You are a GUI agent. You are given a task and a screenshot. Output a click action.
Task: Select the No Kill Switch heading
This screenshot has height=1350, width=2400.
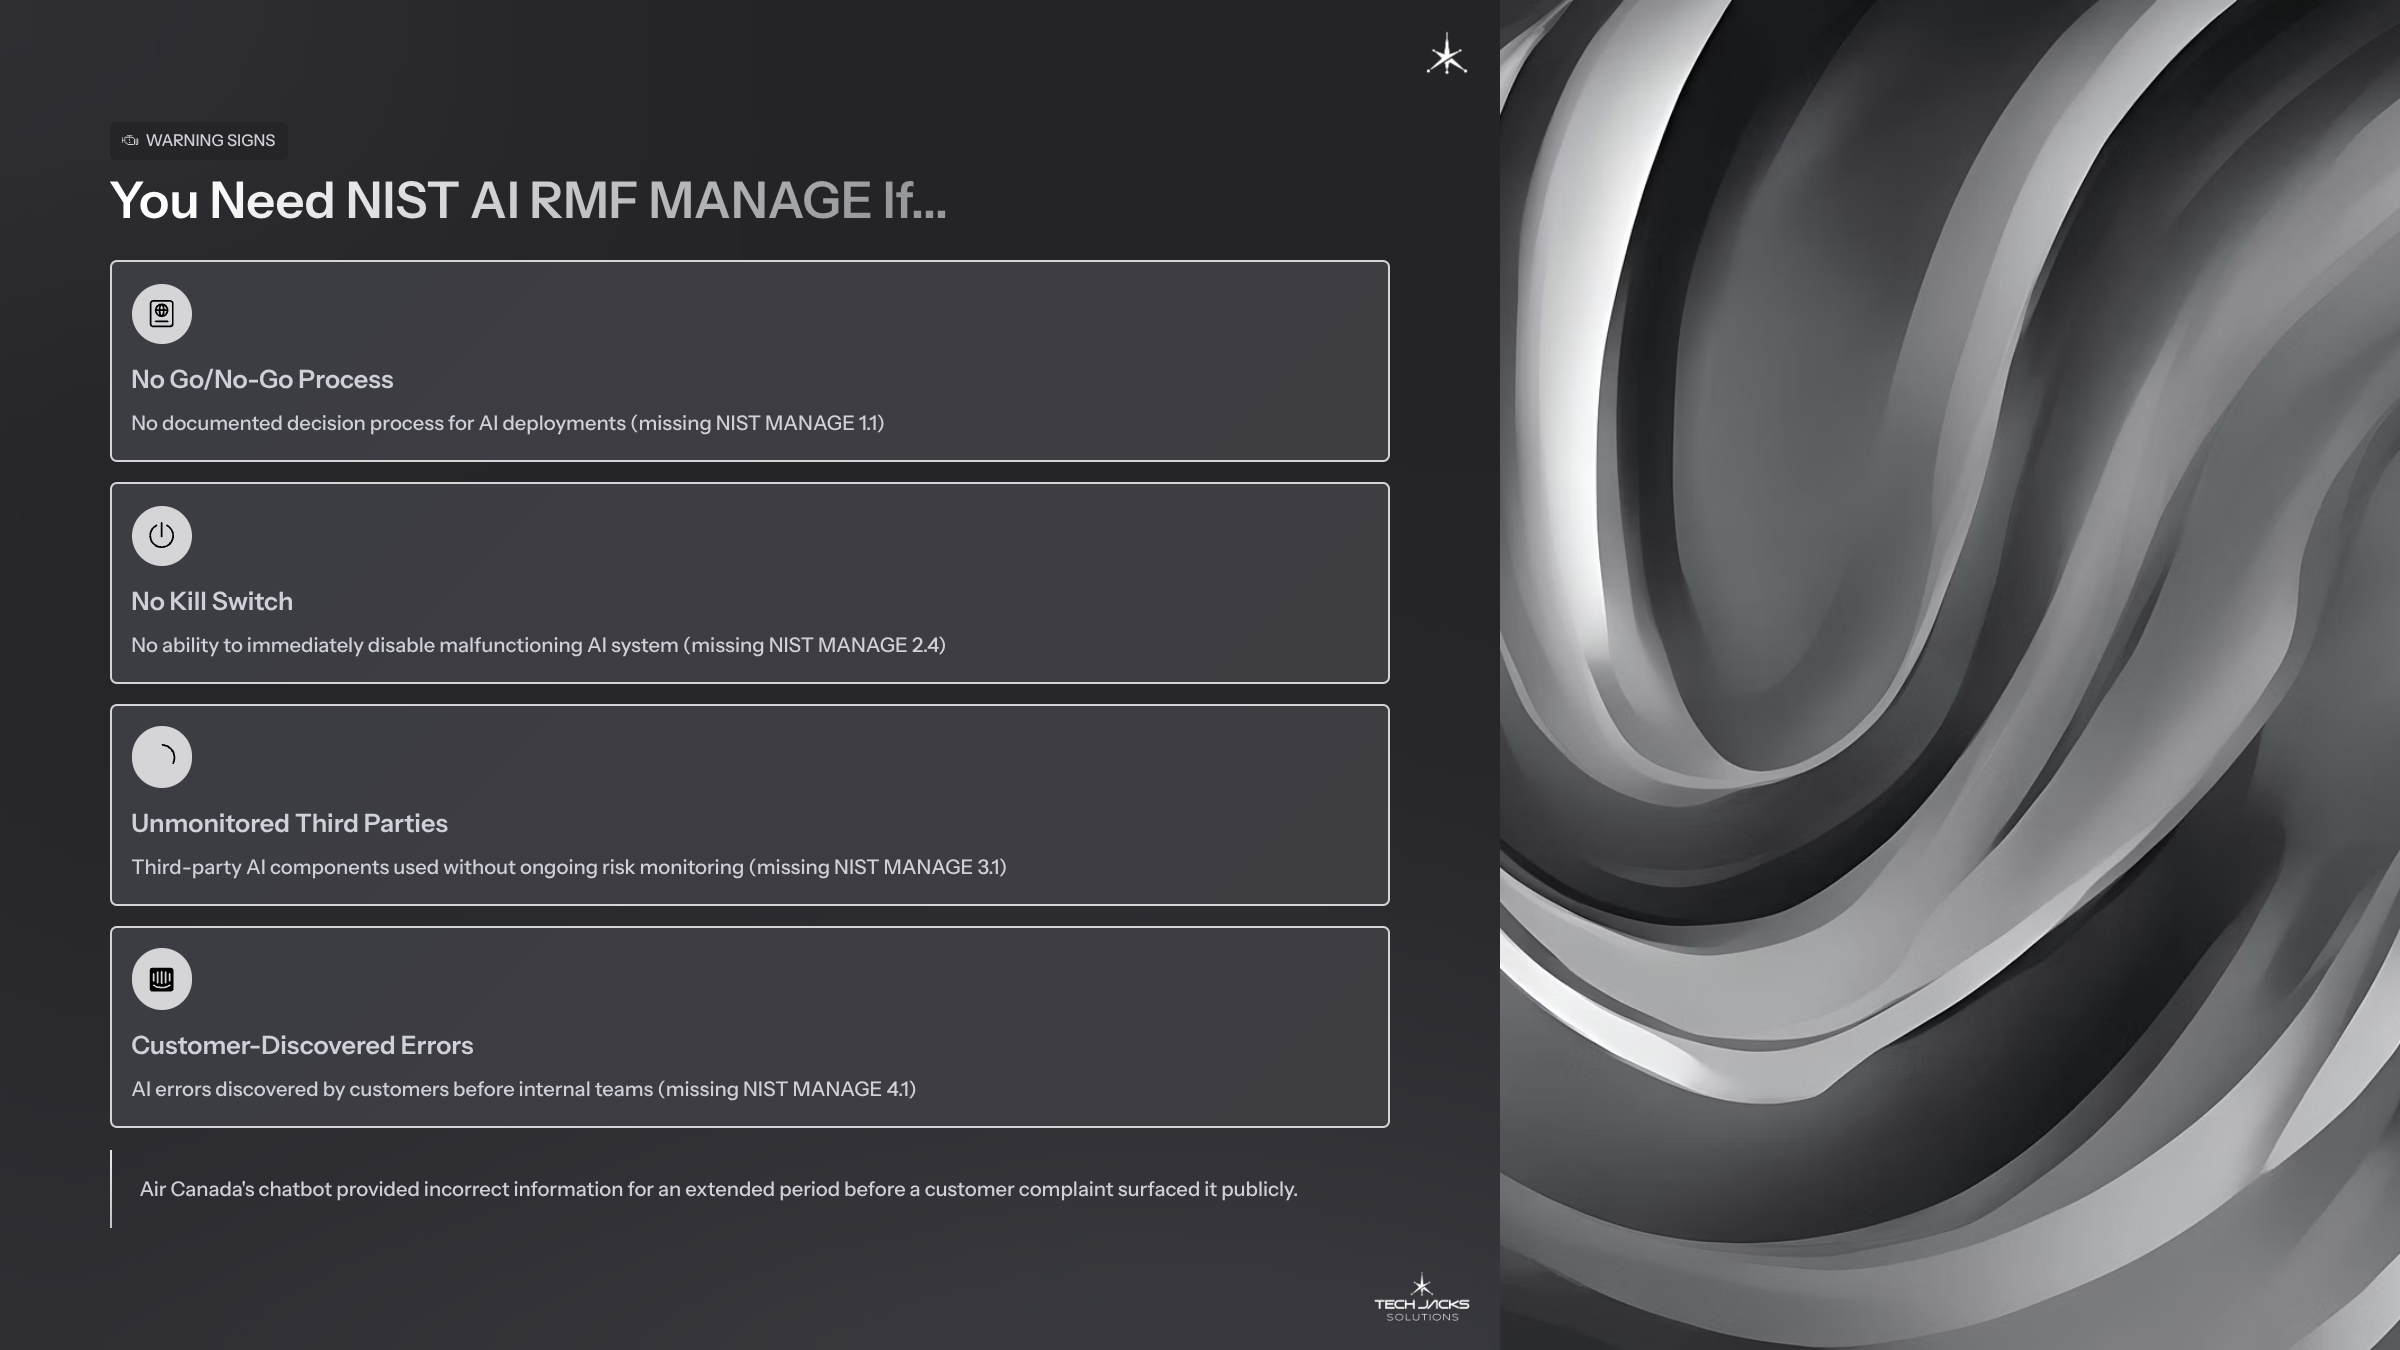click(212, 601)
